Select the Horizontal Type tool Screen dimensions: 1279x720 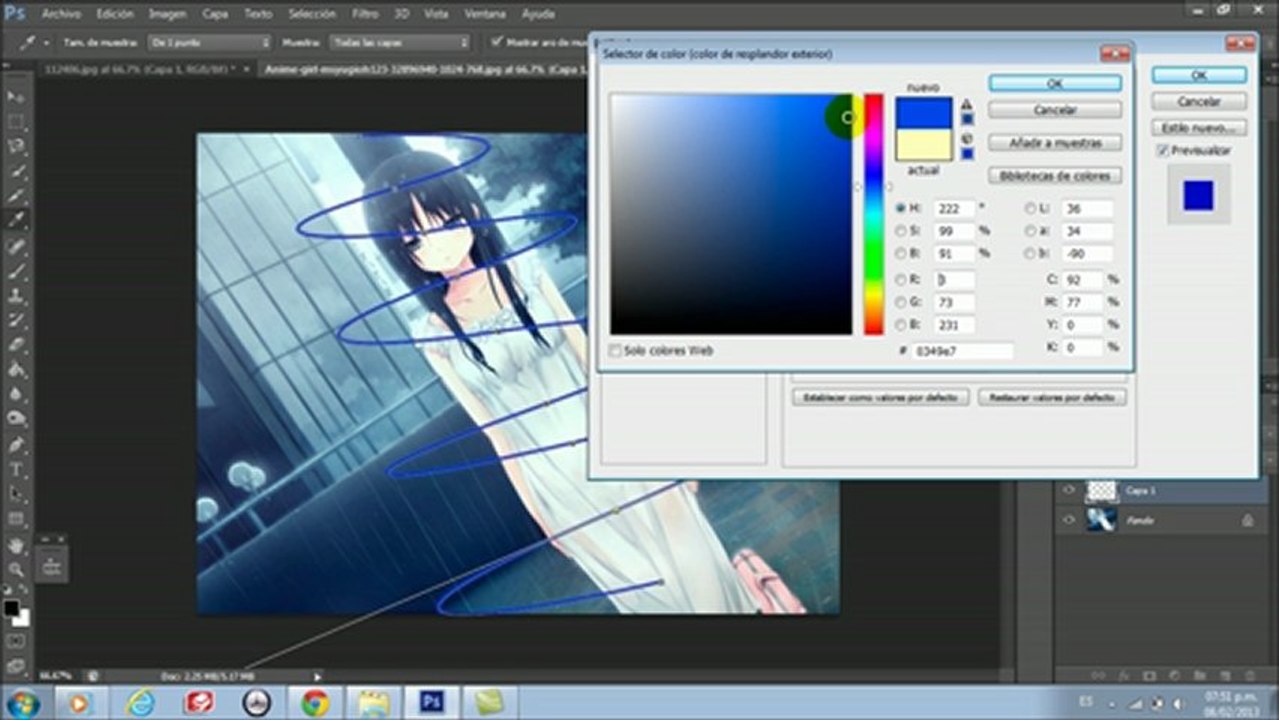coord(16,470)
